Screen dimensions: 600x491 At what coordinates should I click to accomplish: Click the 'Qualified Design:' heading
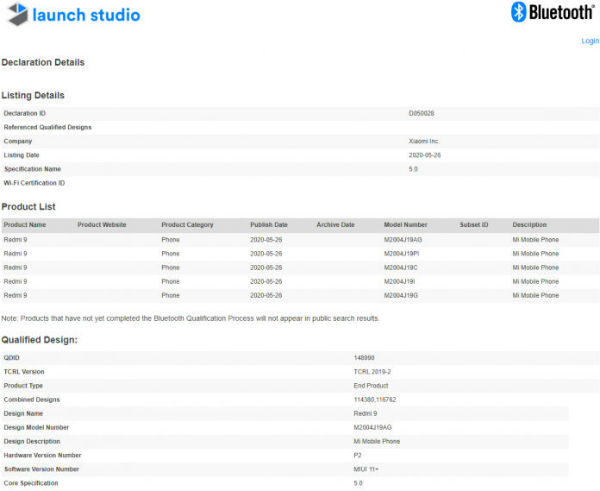pos(39,340)
